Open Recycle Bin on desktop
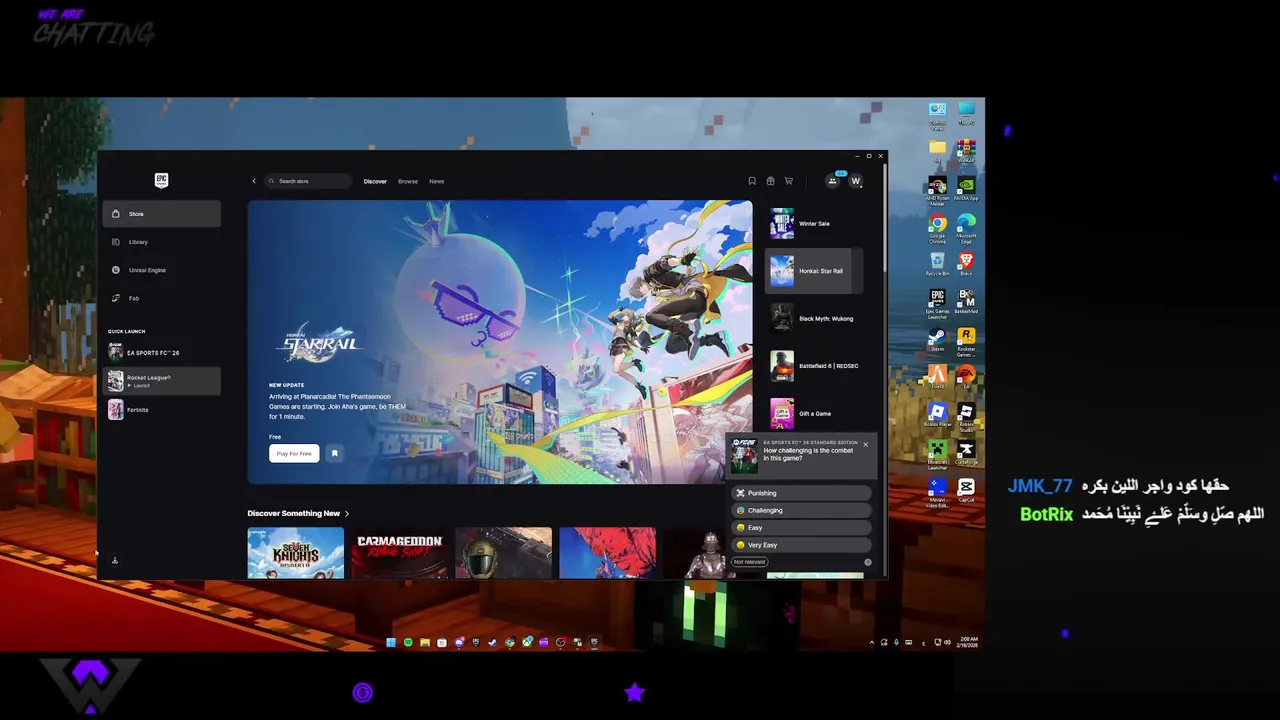1280x720 pixels. (937, 263)
